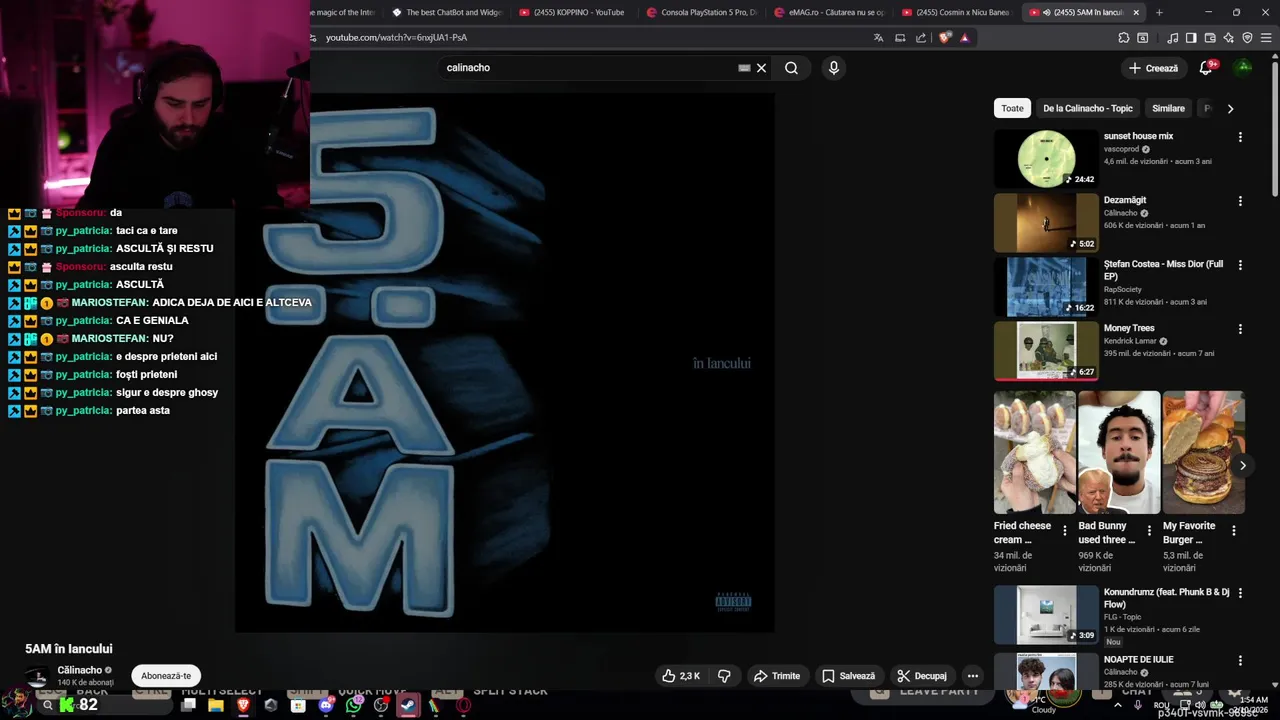Open options menu for sunset house mix
The image size is (1280, 720).
click(1240, 137)
